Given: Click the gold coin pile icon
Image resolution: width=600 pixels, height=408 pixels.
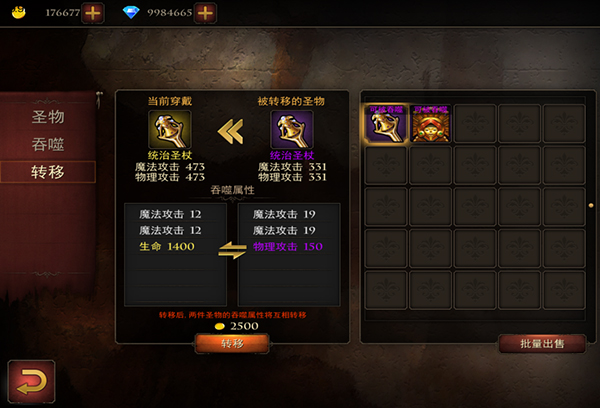Looking at the screenshot, I should [18, 12].
